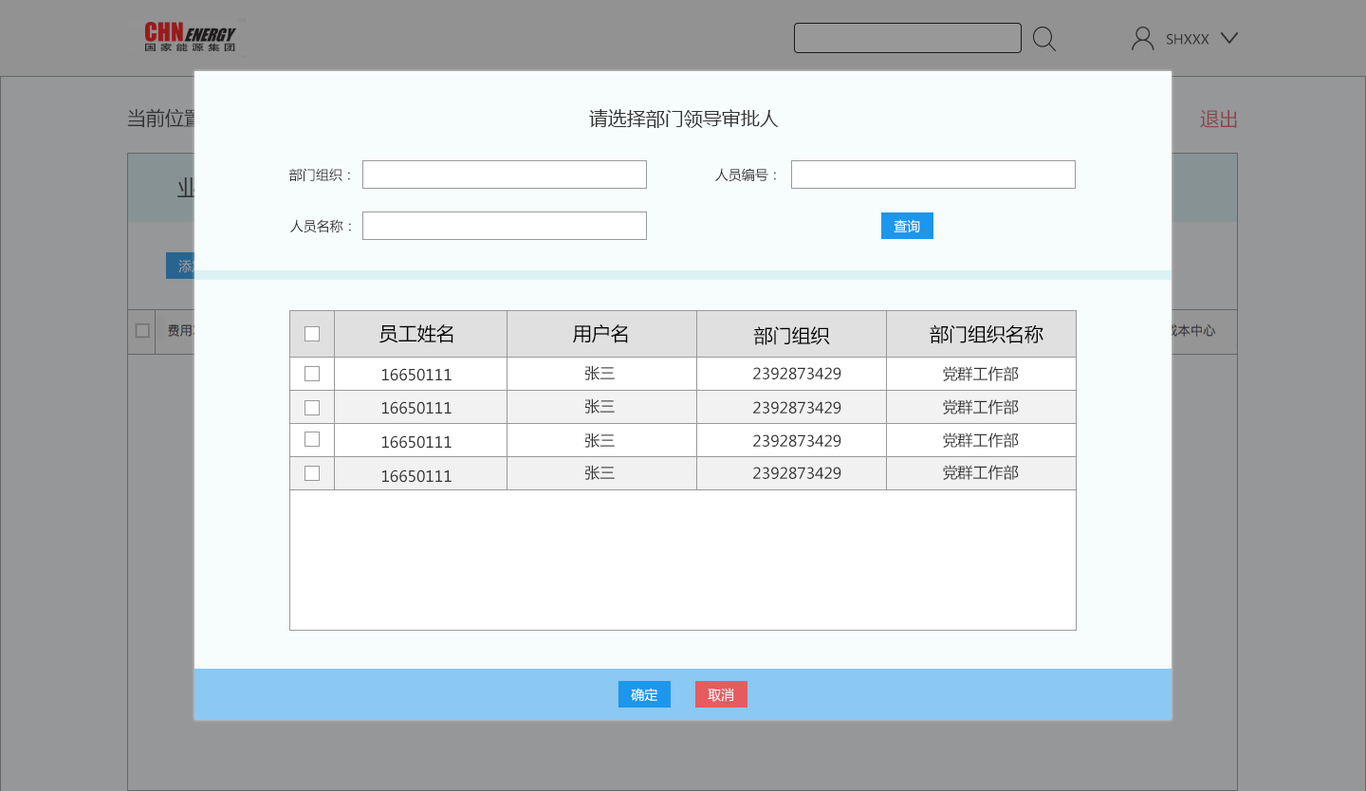The width and height of the screenshot is (1366, 791).
Task: Click the 确定 button
Action: [x=644, y=694]
